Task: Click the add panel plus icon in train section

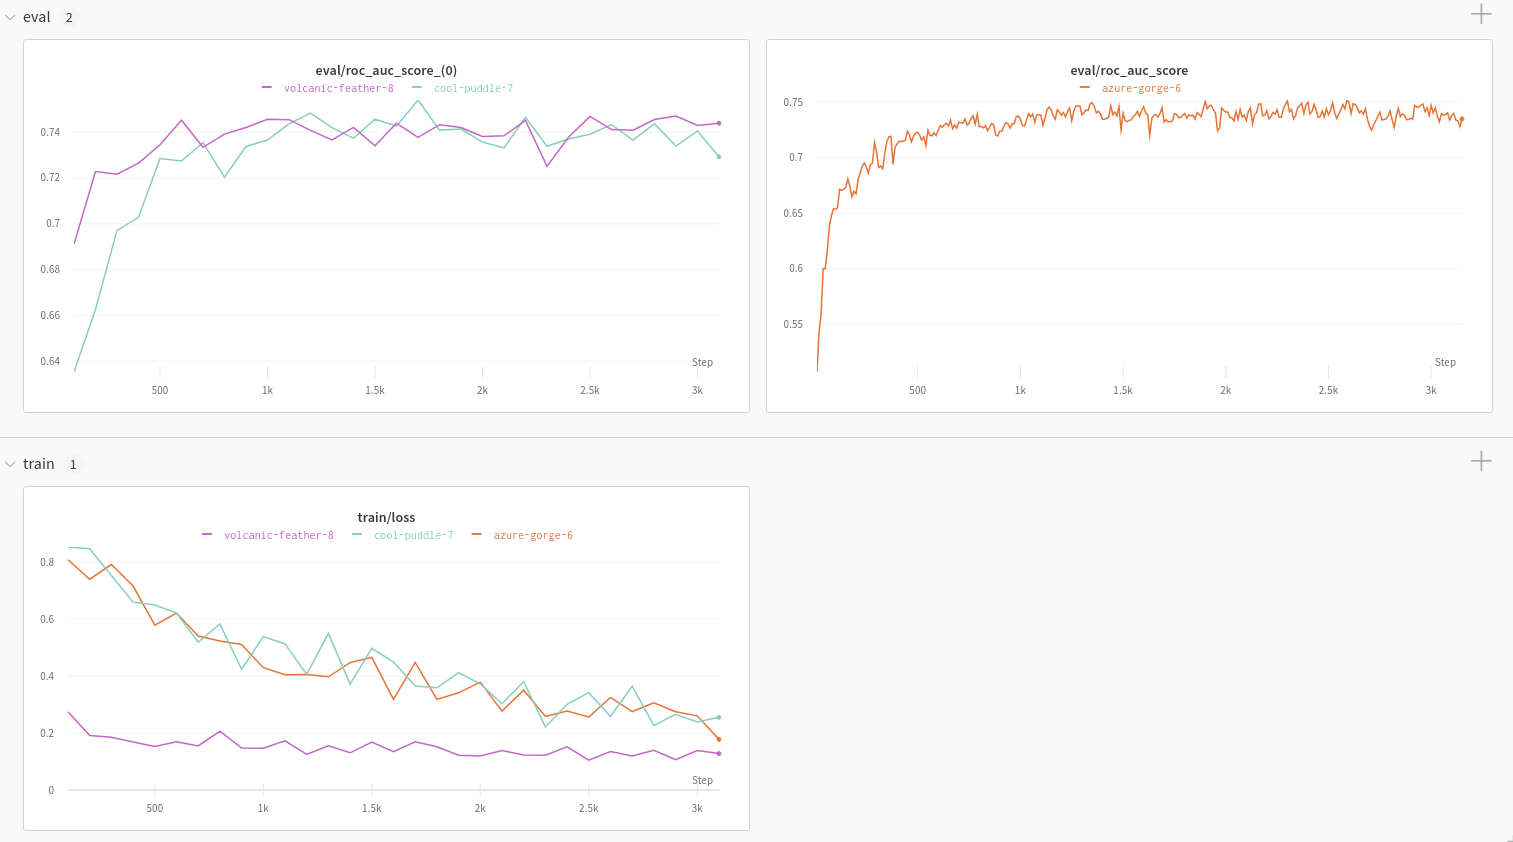Action: click(x=1481, y=461)
